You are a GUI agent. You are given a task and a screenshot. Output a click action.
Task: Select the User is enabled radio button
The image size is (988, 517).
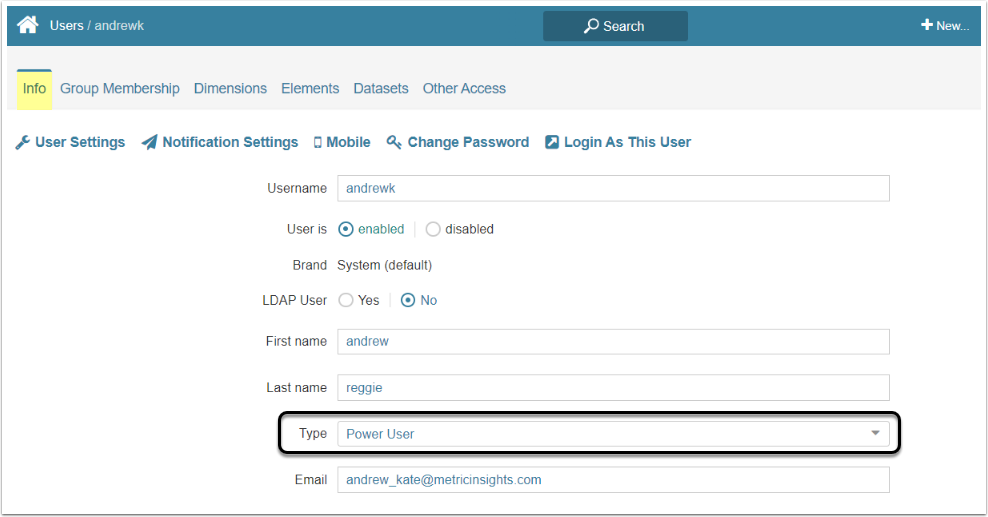346,229
